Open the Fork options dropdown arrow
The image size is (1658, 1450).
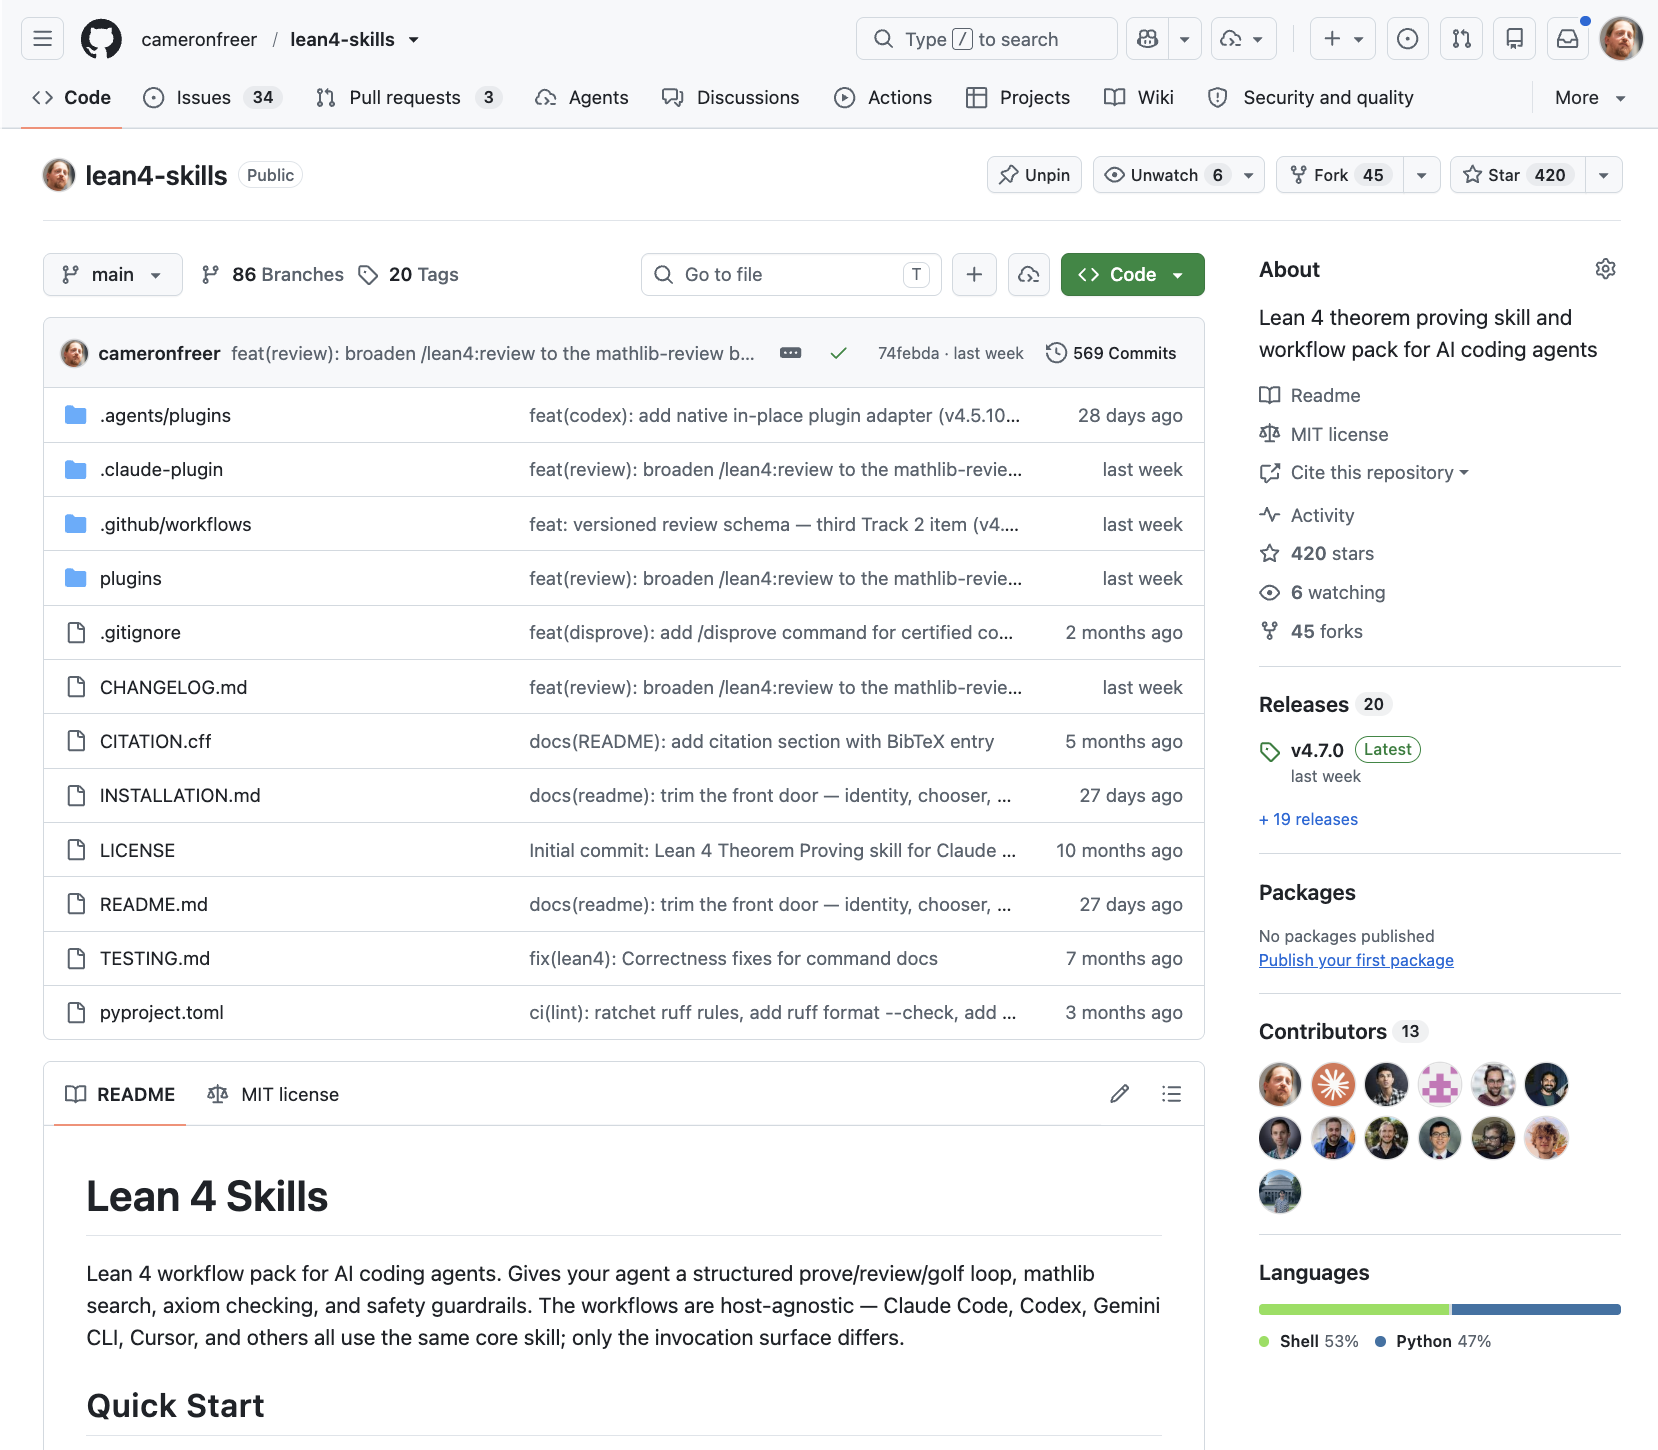click(1421, 175)
